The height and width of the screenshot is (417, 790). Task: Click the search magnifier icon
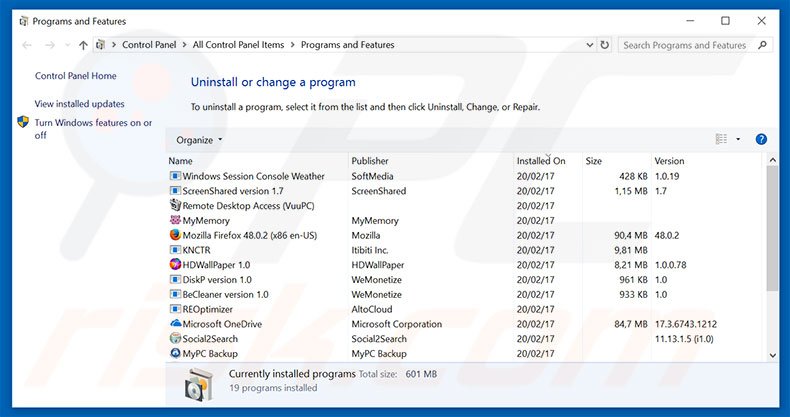(763, 45)
